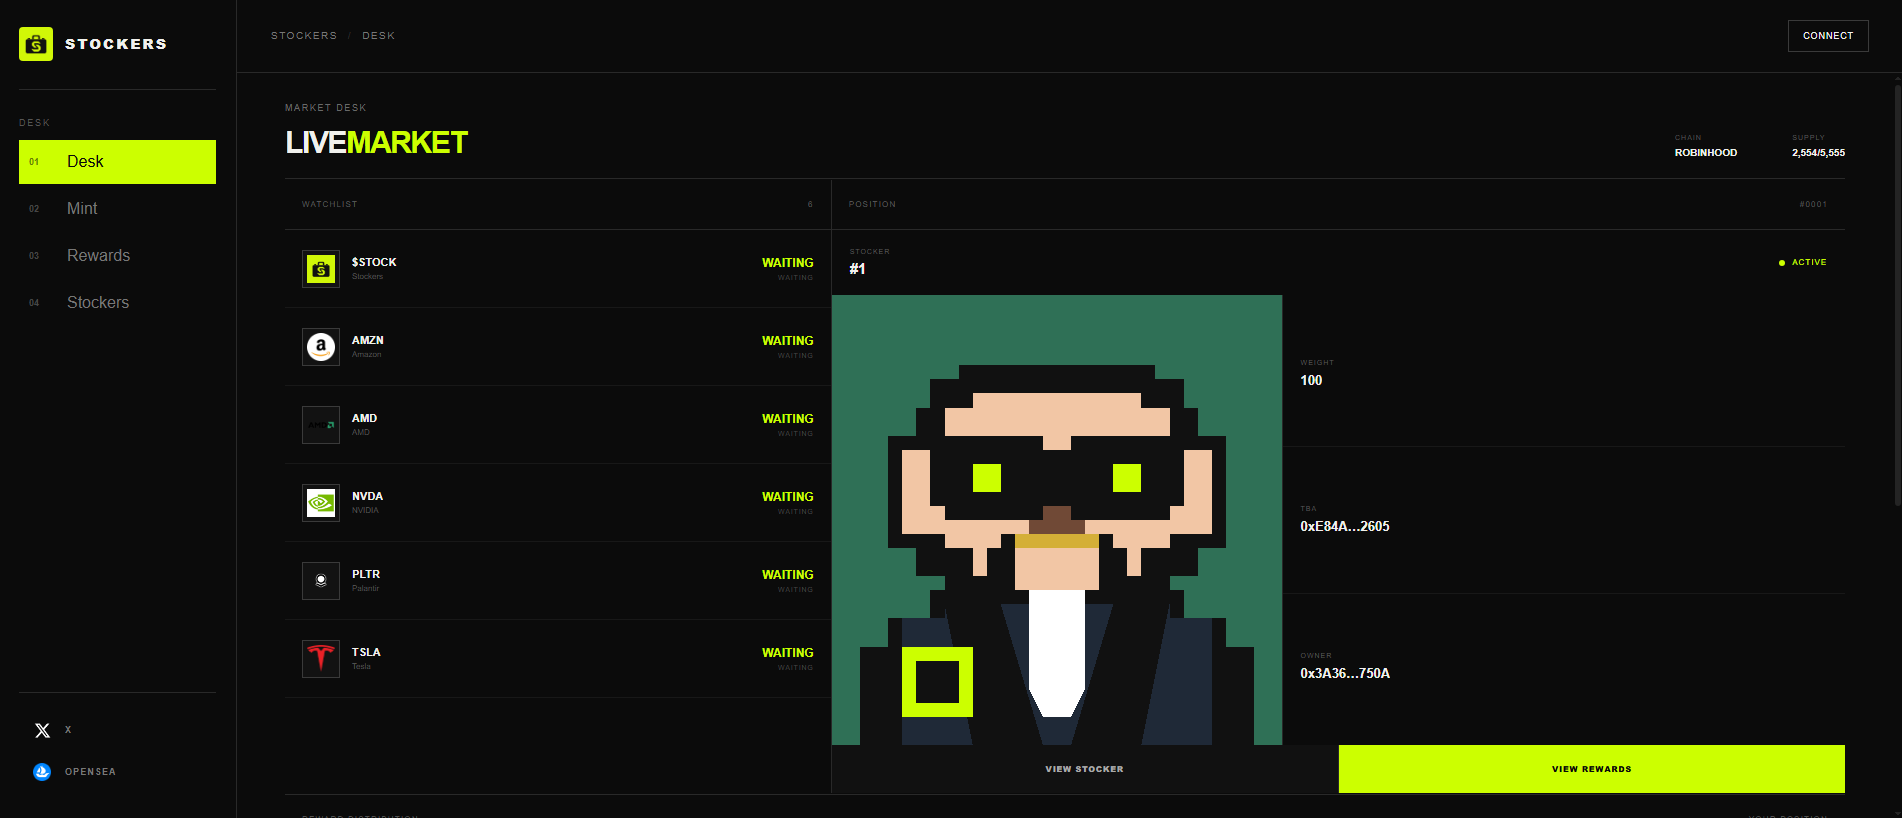The width and height of the screenshot is (1902, 818).
Task: Select the Palantir PLTR logo icon
Action: pyautogui.click(x=321, y=581)
